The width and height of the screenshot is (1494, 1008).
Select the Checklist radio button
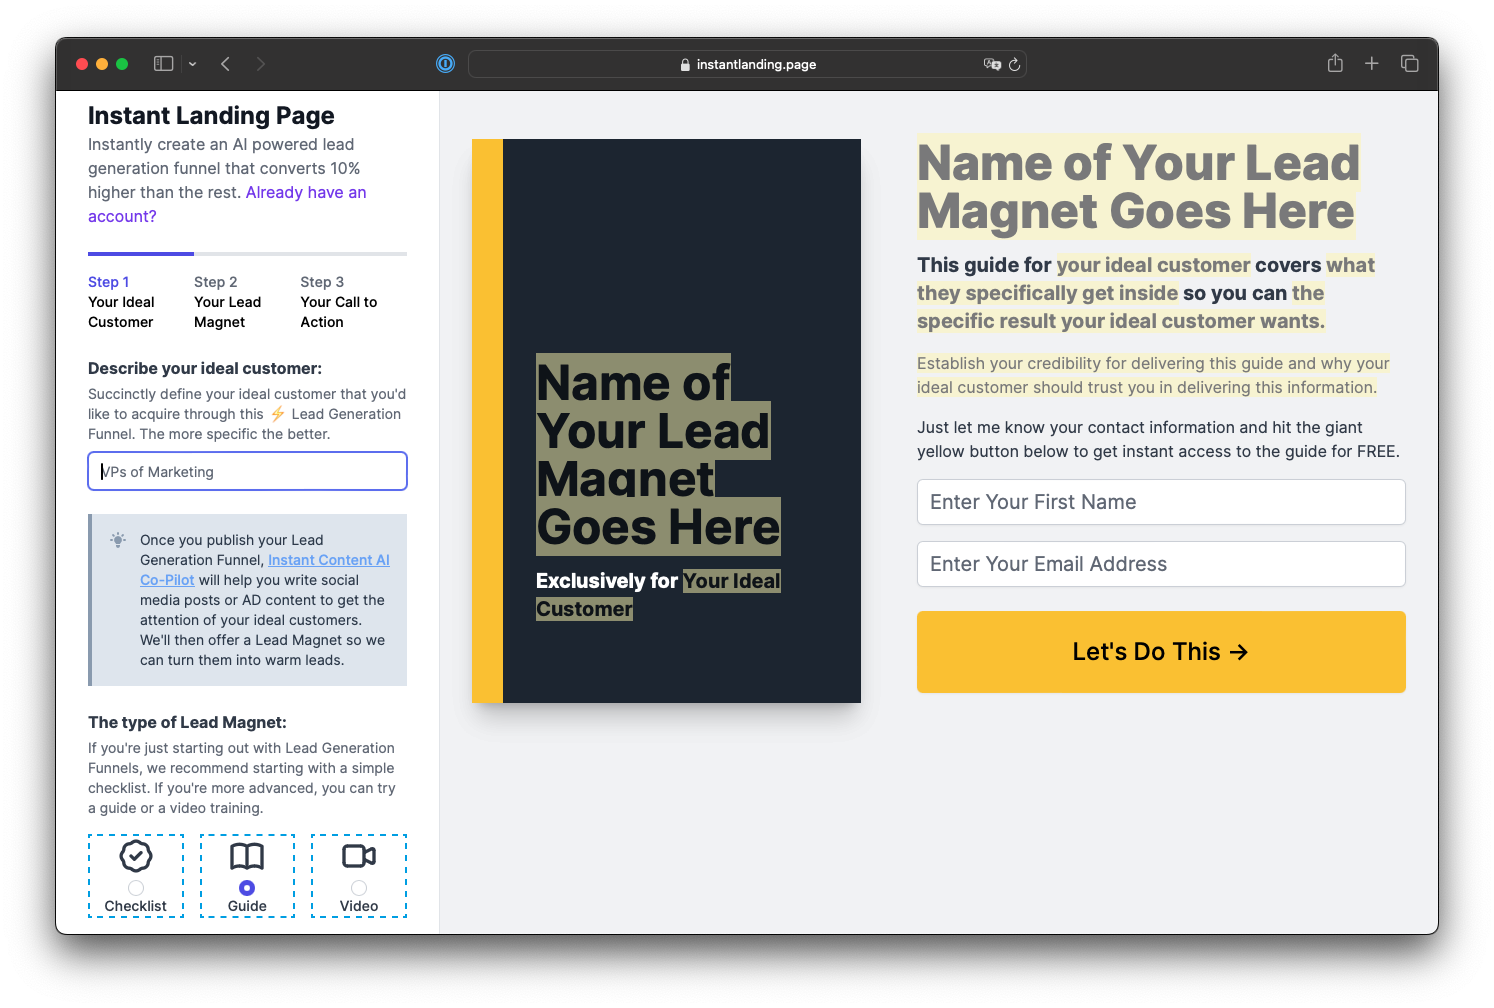pyautogui.click(x=136, y=888)
